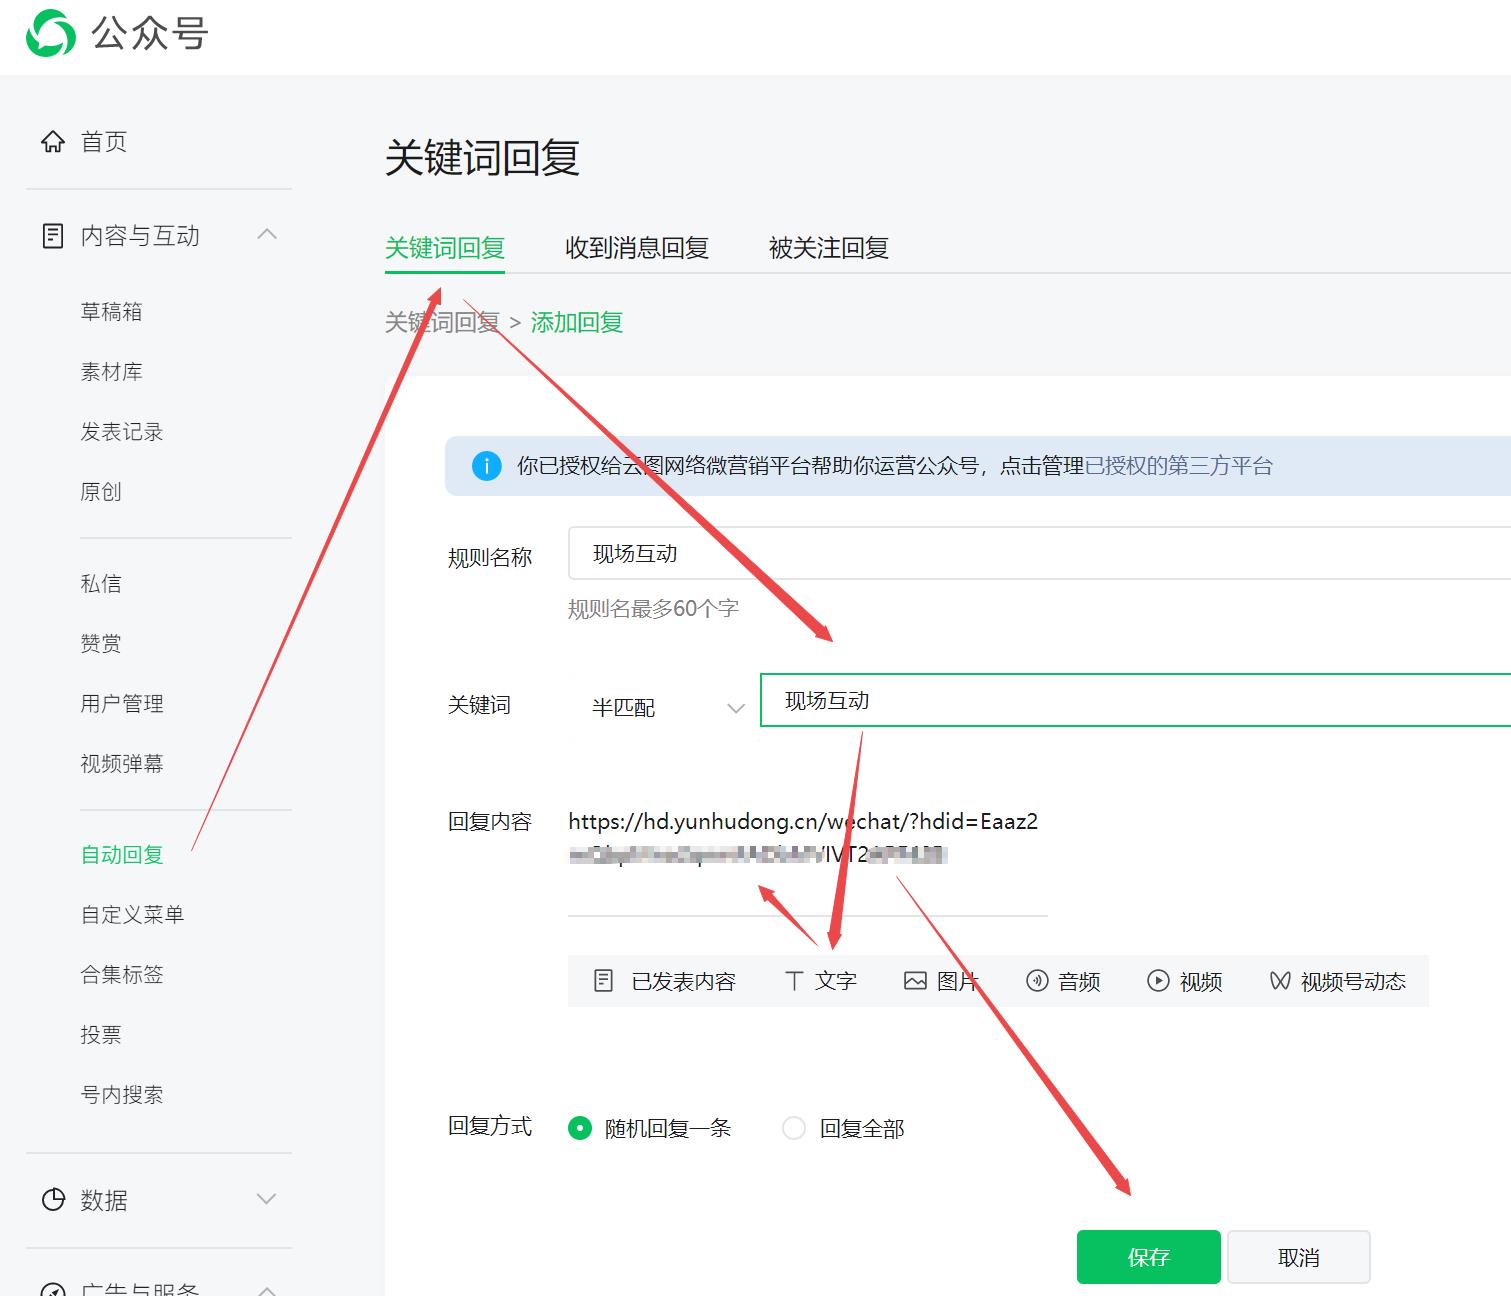Screen dimensions: 1511x1296
Task: Open 合集标签 in sidebar
Action: [122, 975]
